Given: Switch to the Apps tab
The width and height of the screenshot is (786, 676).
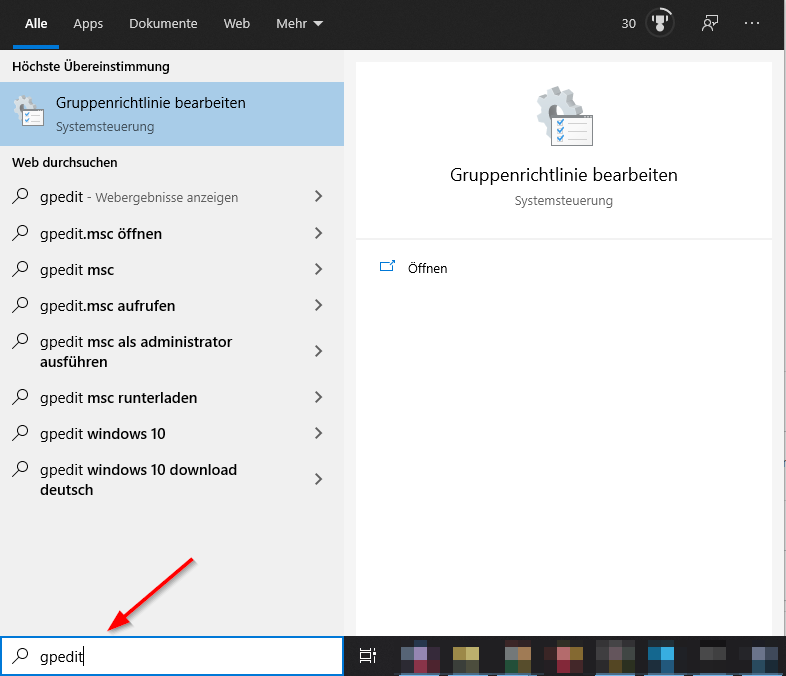Looking at the screenshot, I should 88,24.
